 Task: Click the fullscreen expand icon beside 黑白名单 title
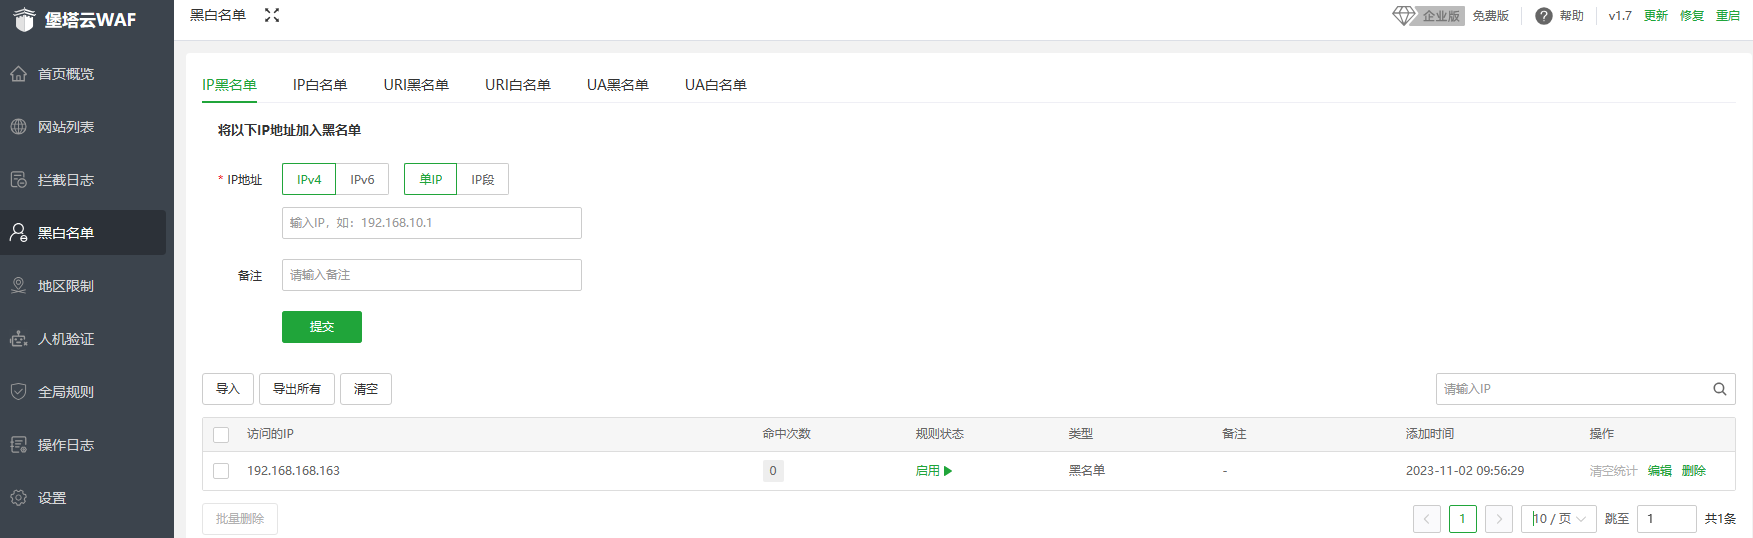(x=272, y=15)
